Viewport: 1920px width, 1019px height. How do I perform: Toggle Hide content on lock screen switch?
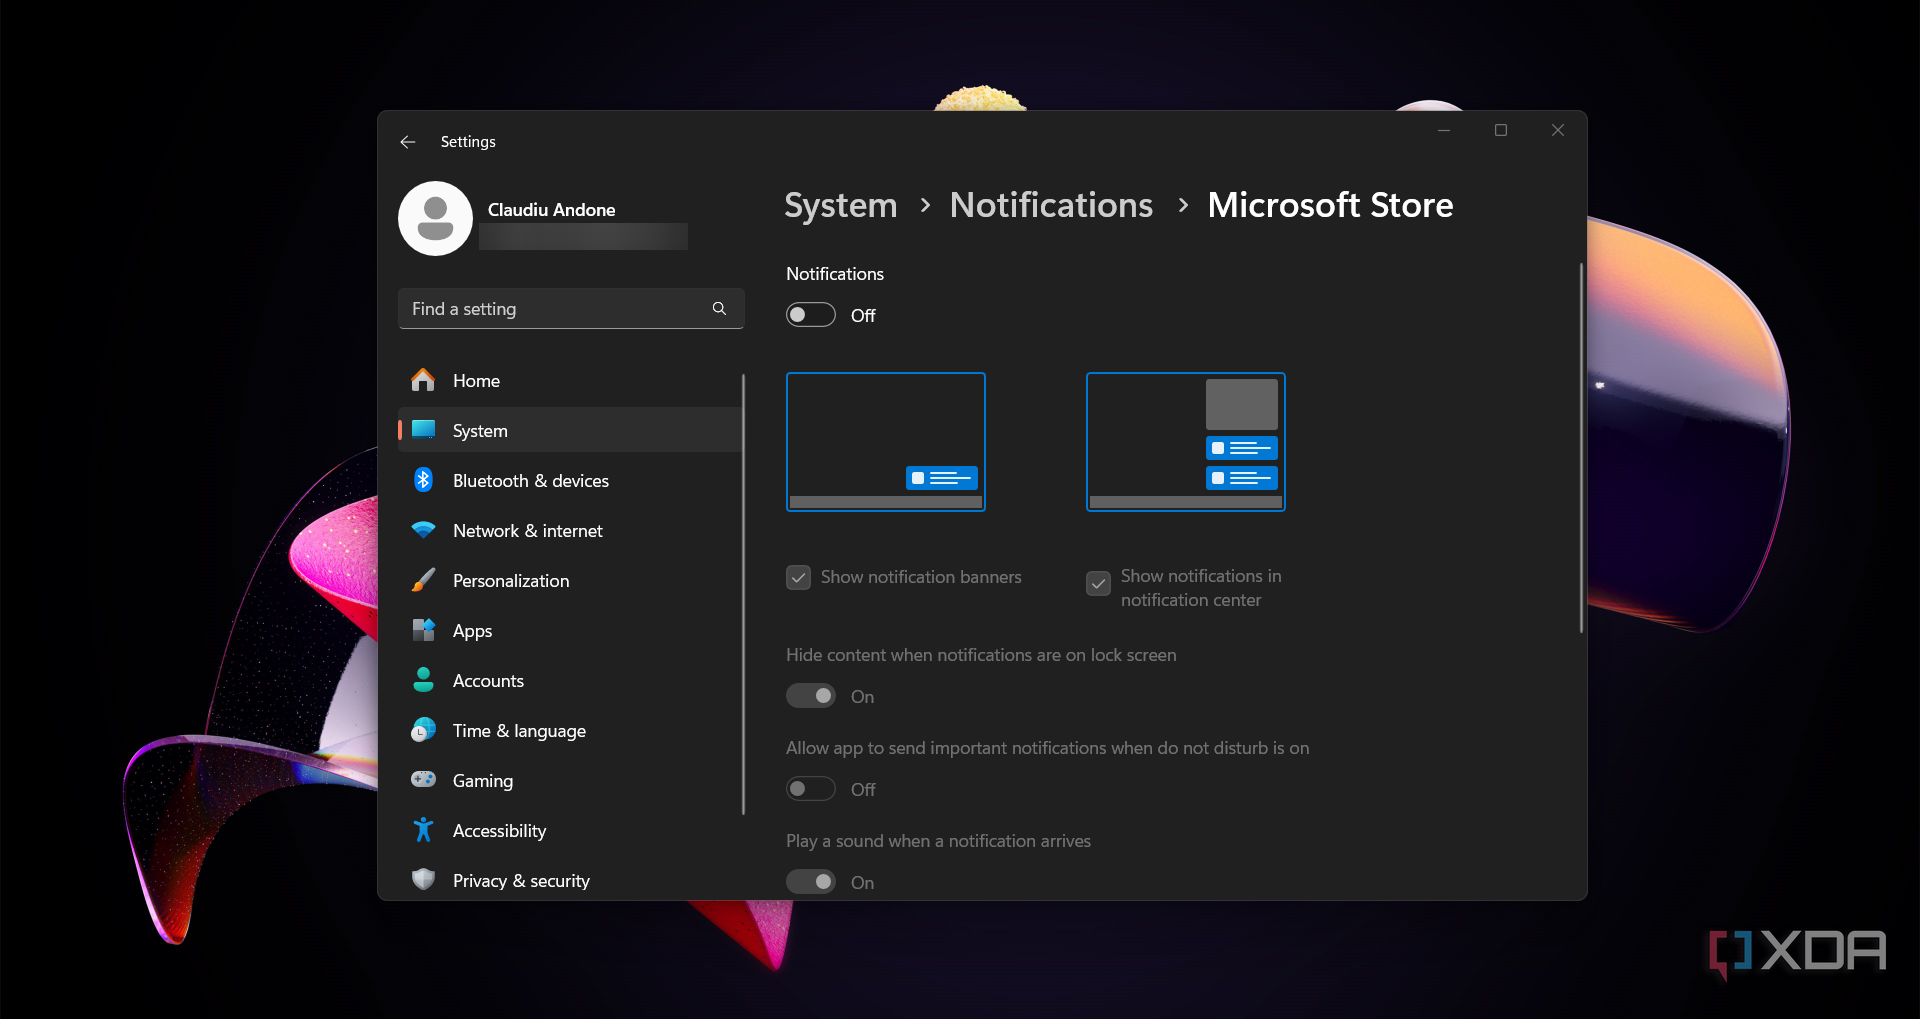tap(811, 696)
